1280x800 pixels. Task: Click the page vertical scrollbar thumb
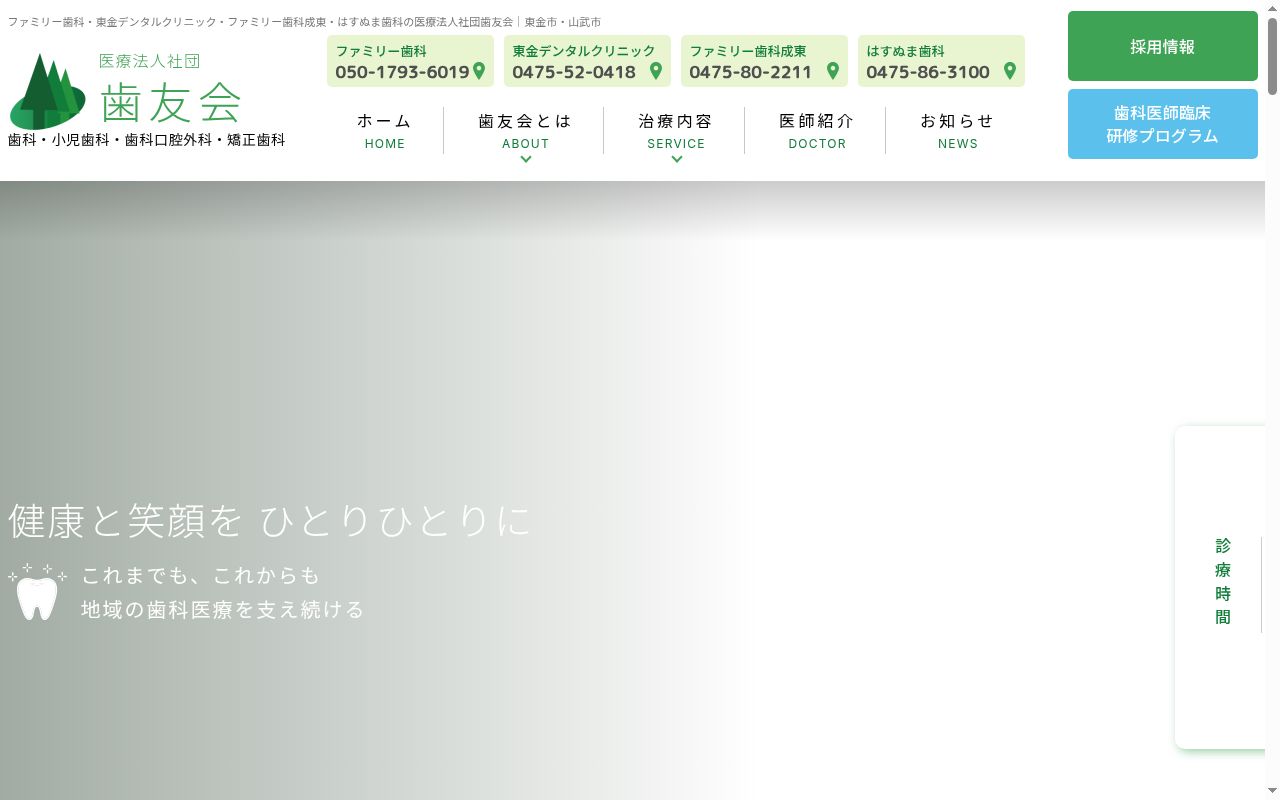click(1272, 55)
